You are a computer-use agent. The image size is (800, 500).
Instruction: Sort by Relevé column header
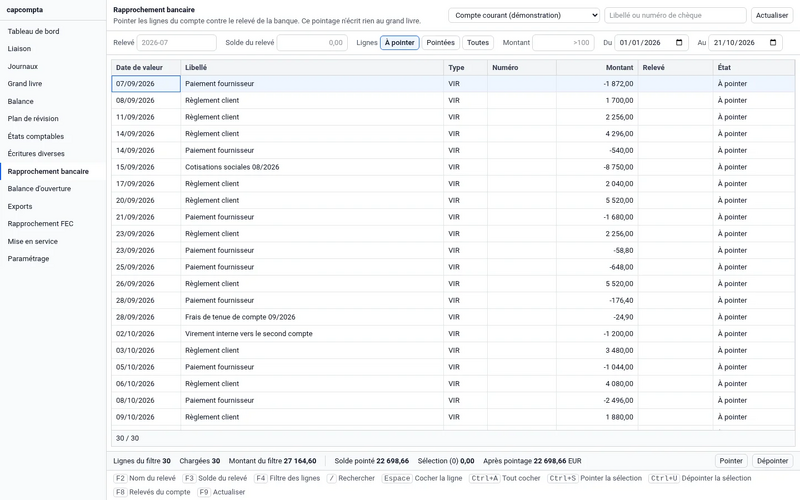[676, 67]
